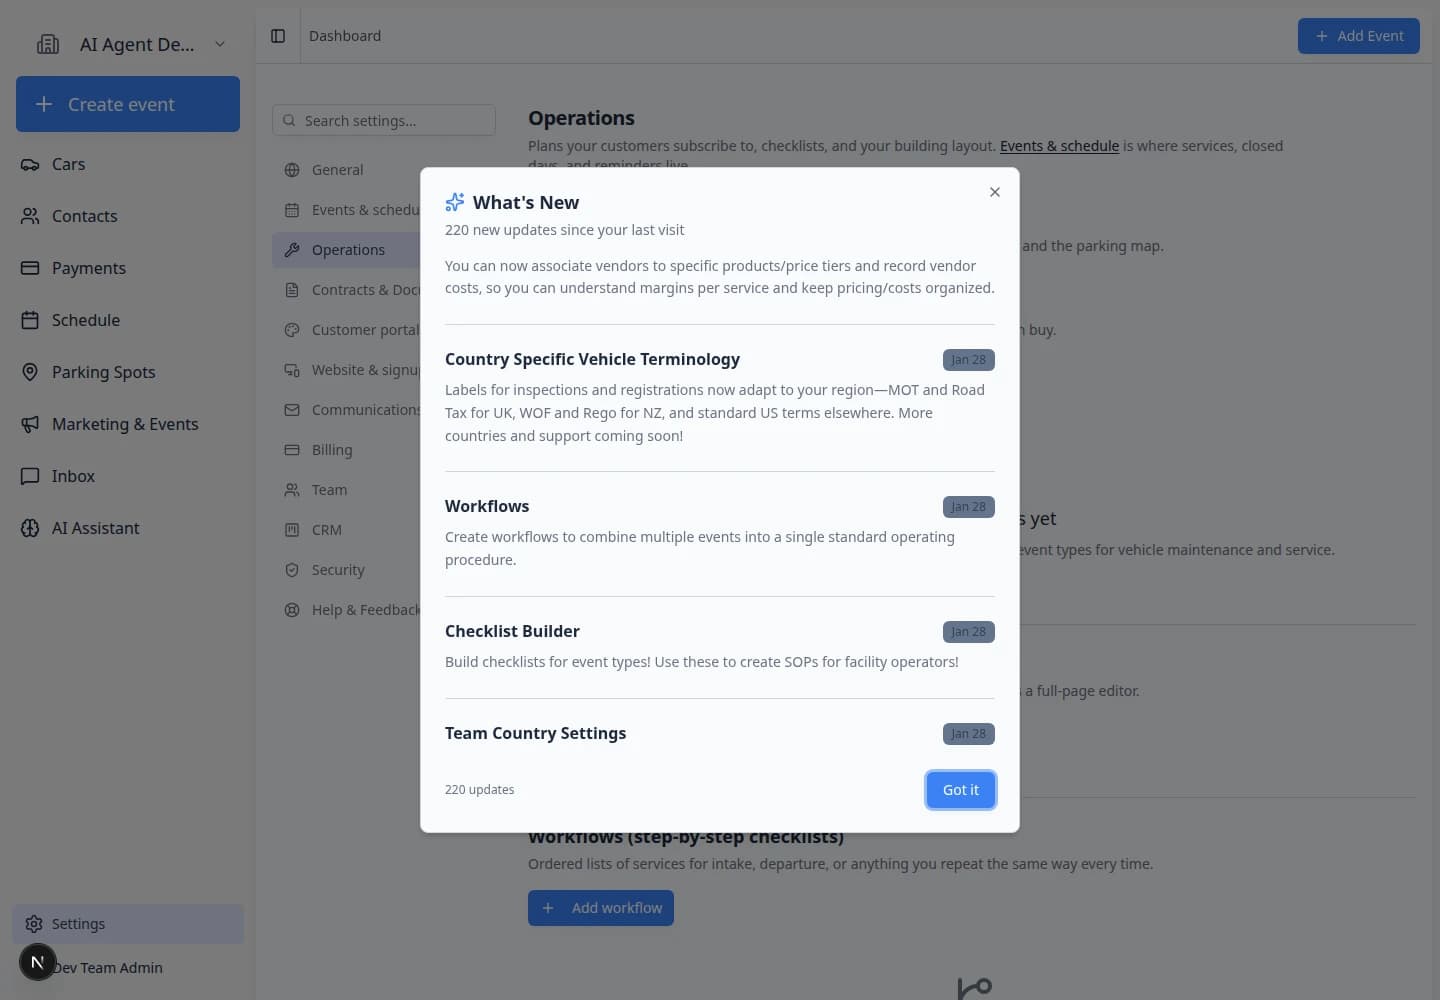Open the AI Assistant
1440x1000 pixels.
click(x=128, y=528)
